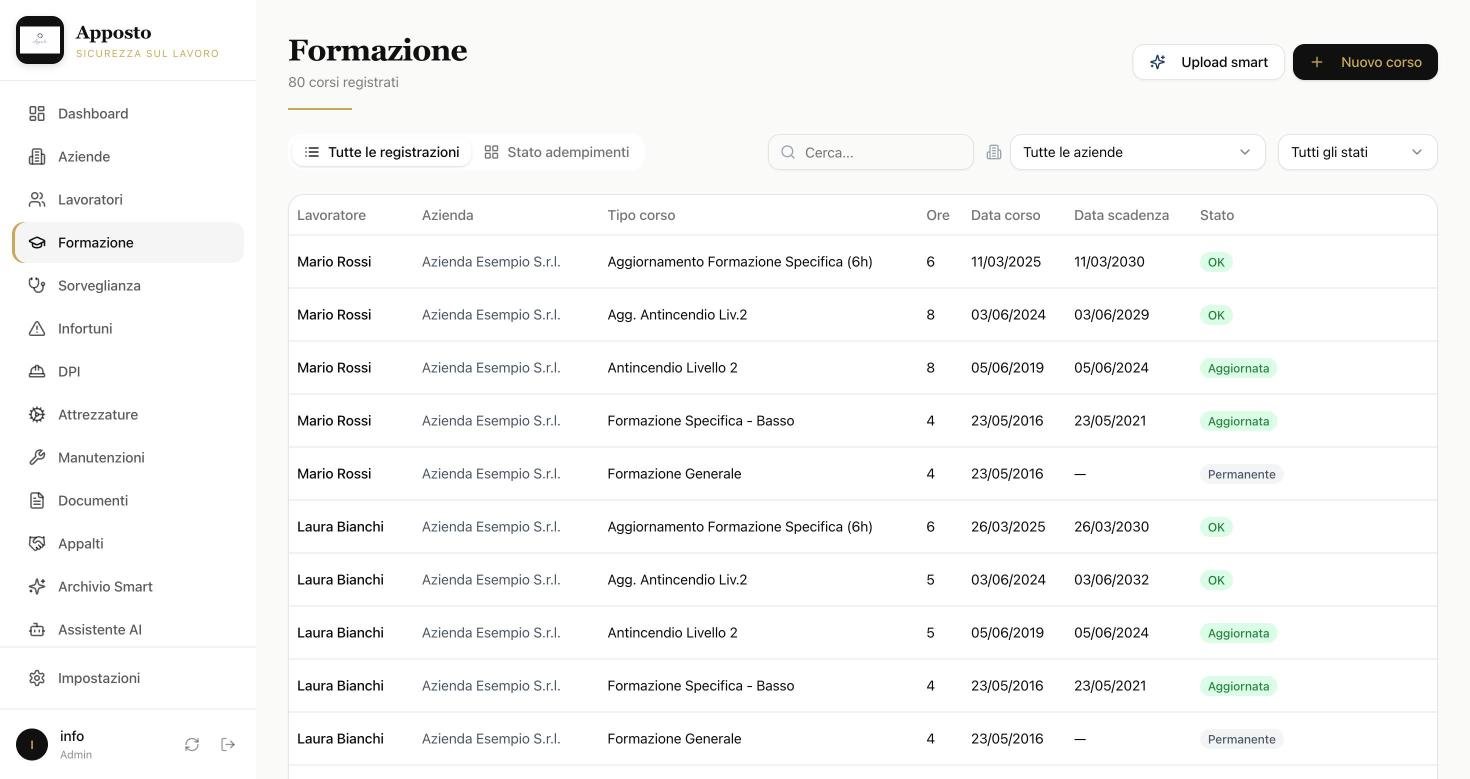Click the DPI hard hat icon

coord(37,372)
